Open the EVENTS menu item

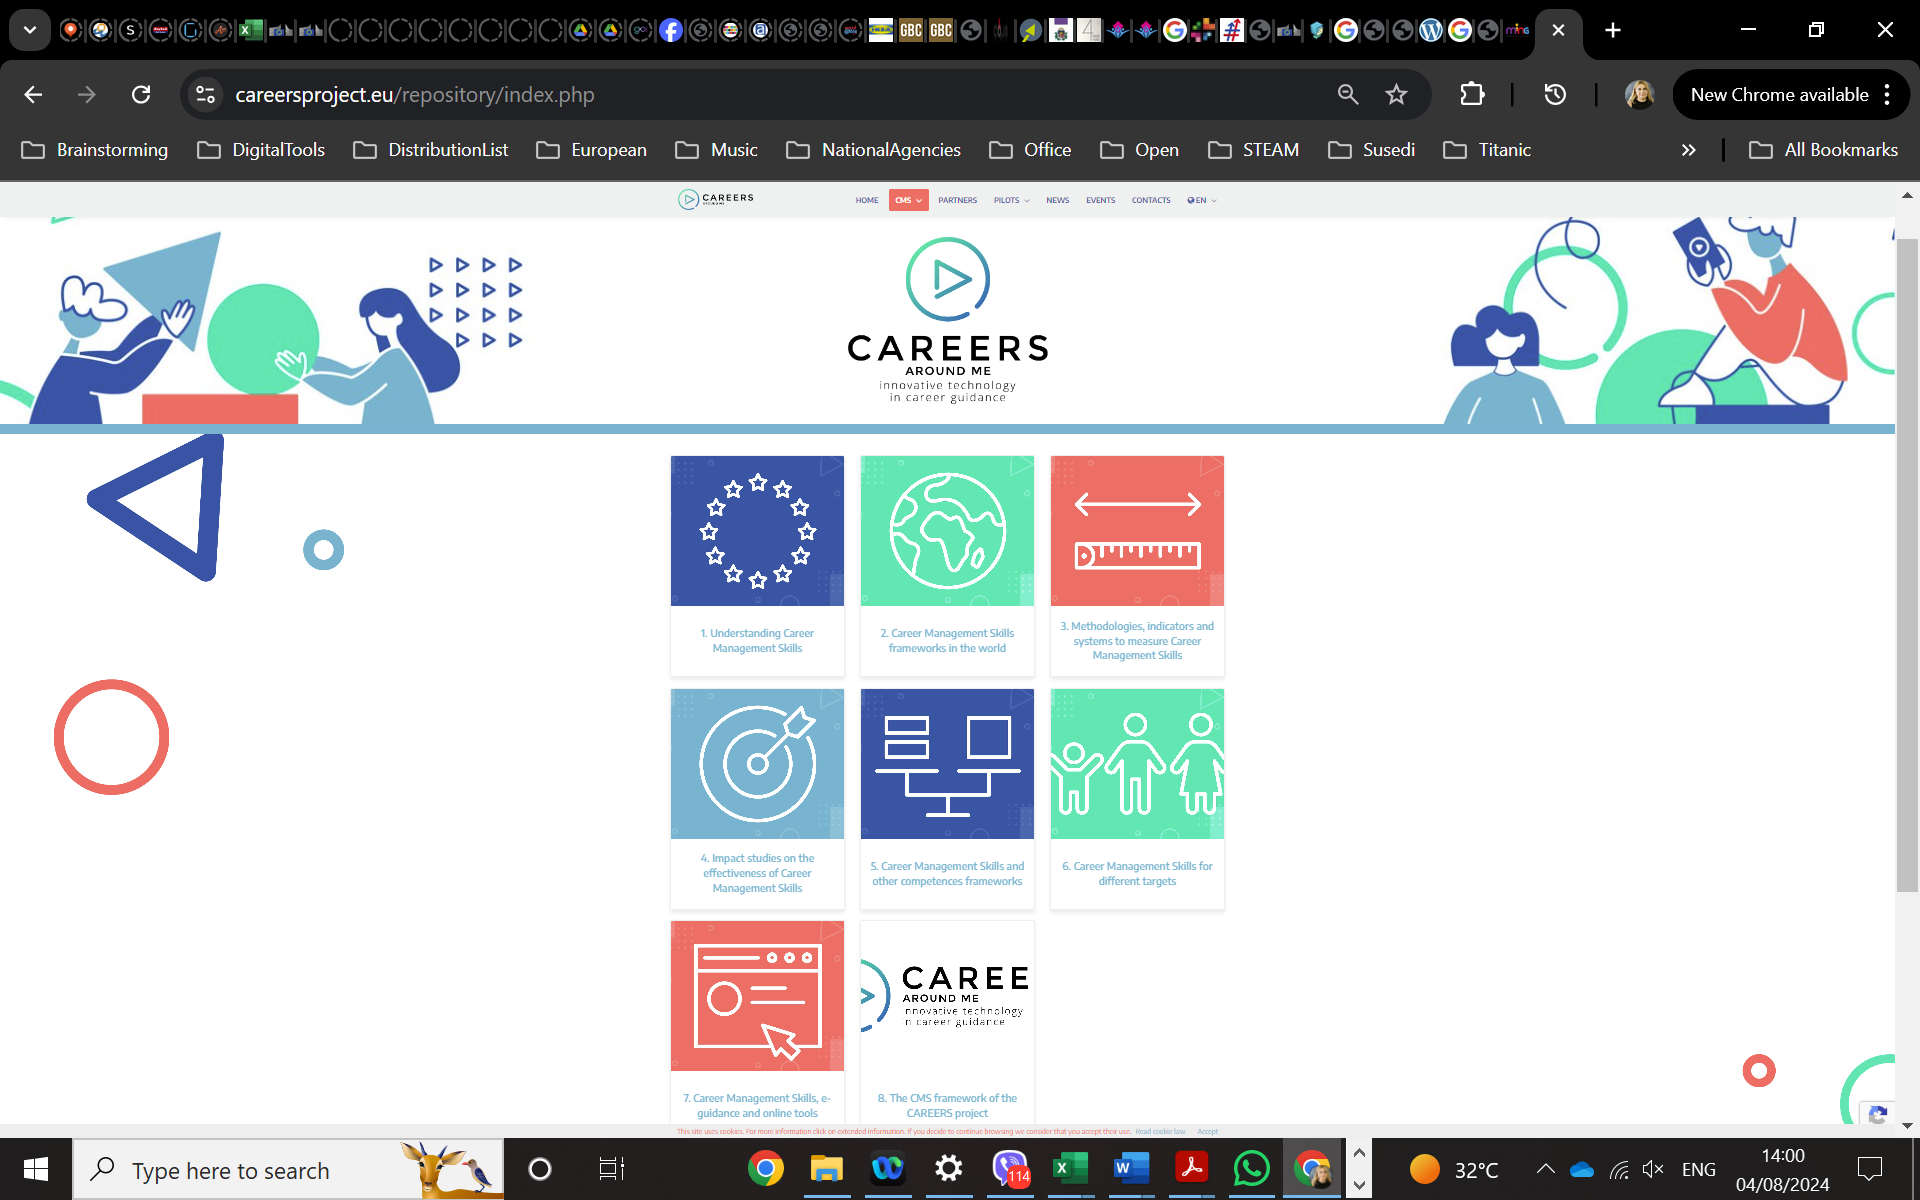(x=1100, y=200)
